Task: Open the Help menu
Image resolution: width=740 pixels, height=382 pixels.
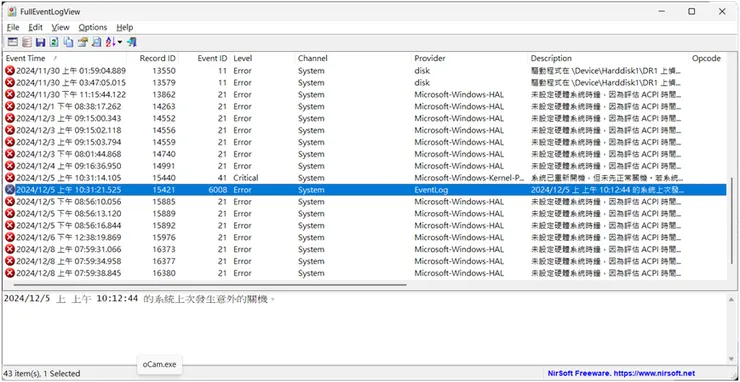Action: pyautogui.click(x=125, y=27)
